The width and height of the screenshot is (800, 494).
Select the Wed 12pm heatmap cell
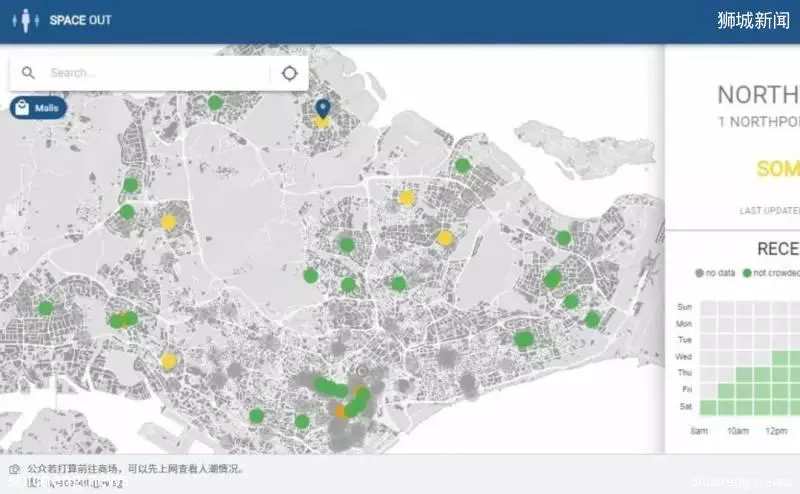click(780, 357)
